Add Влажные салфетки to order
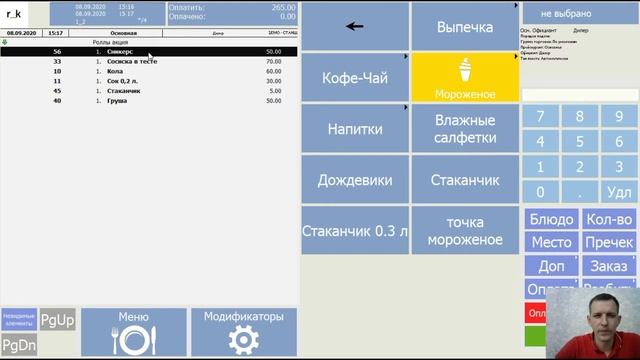Screen dimensions: 640x360 coord(465,129)
